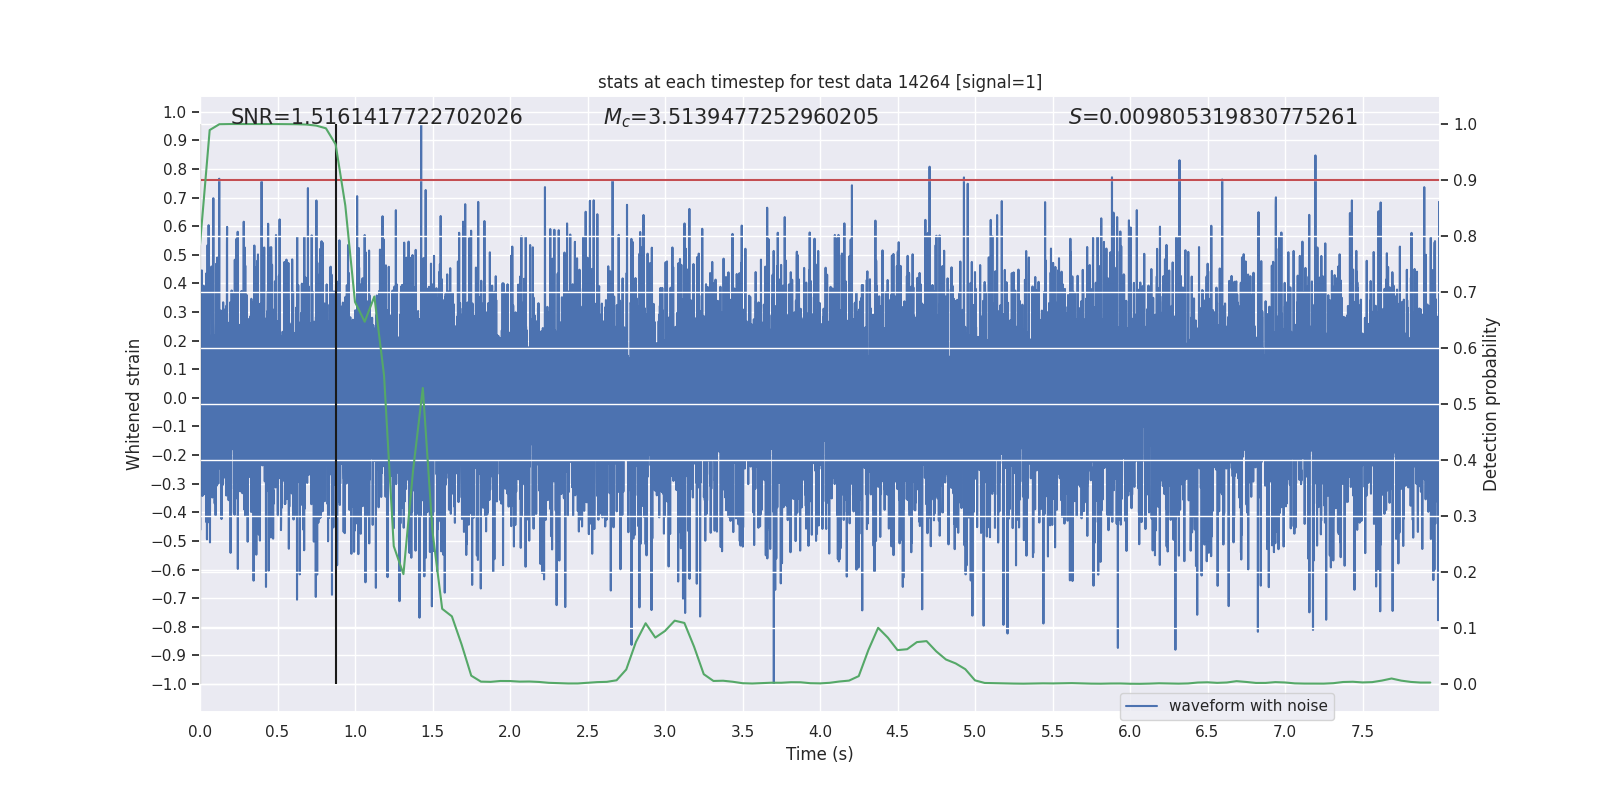Click the 'Detection probability' right axis label
Image resolution: width=1600 pixels, height=800 pixels.
(x=1491, y=404)
